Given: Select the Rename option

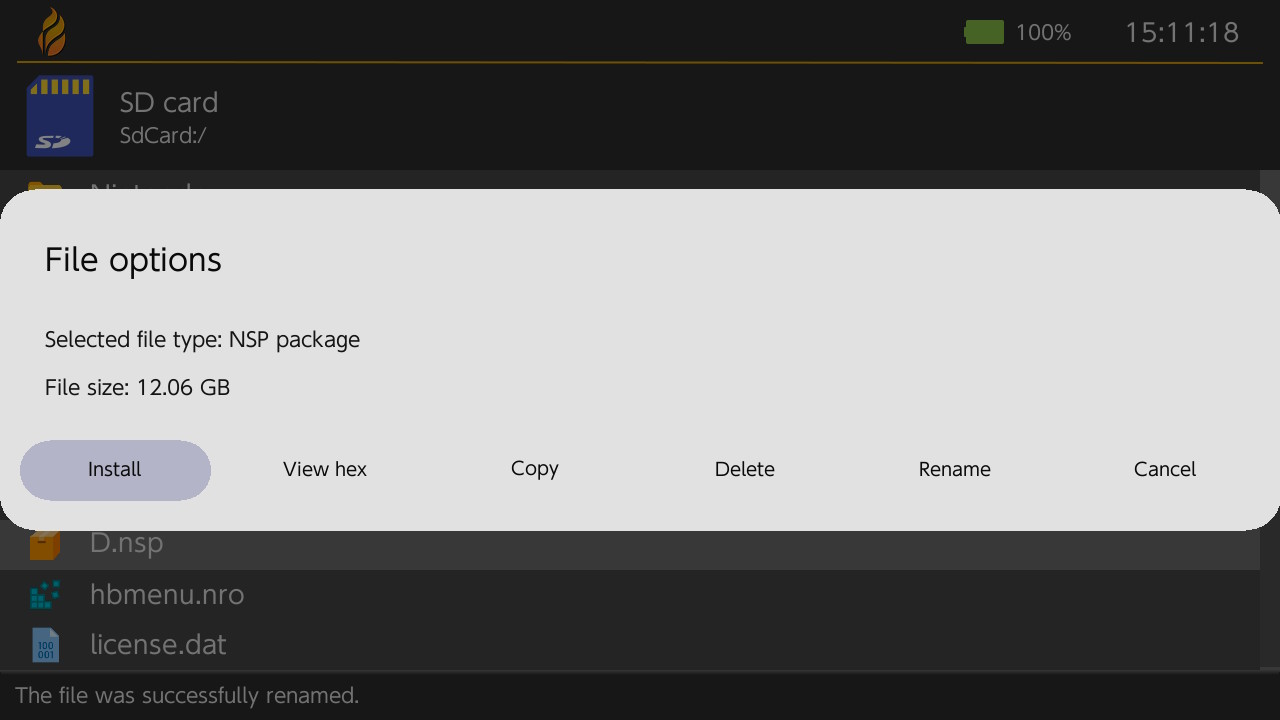Looking at the screenshot, I should pyautogui.click(x=955, y=470).
